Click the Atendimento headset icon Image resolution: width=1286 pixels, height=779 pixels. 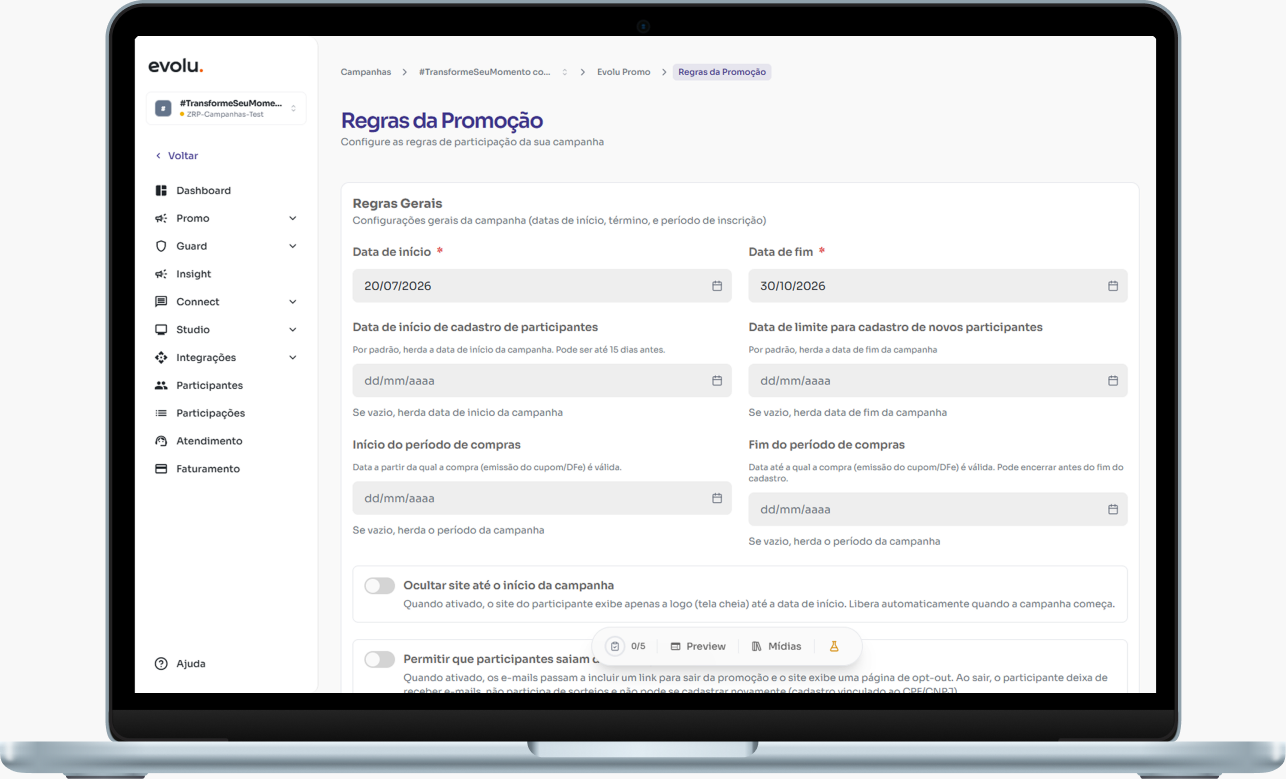[161, 441]
